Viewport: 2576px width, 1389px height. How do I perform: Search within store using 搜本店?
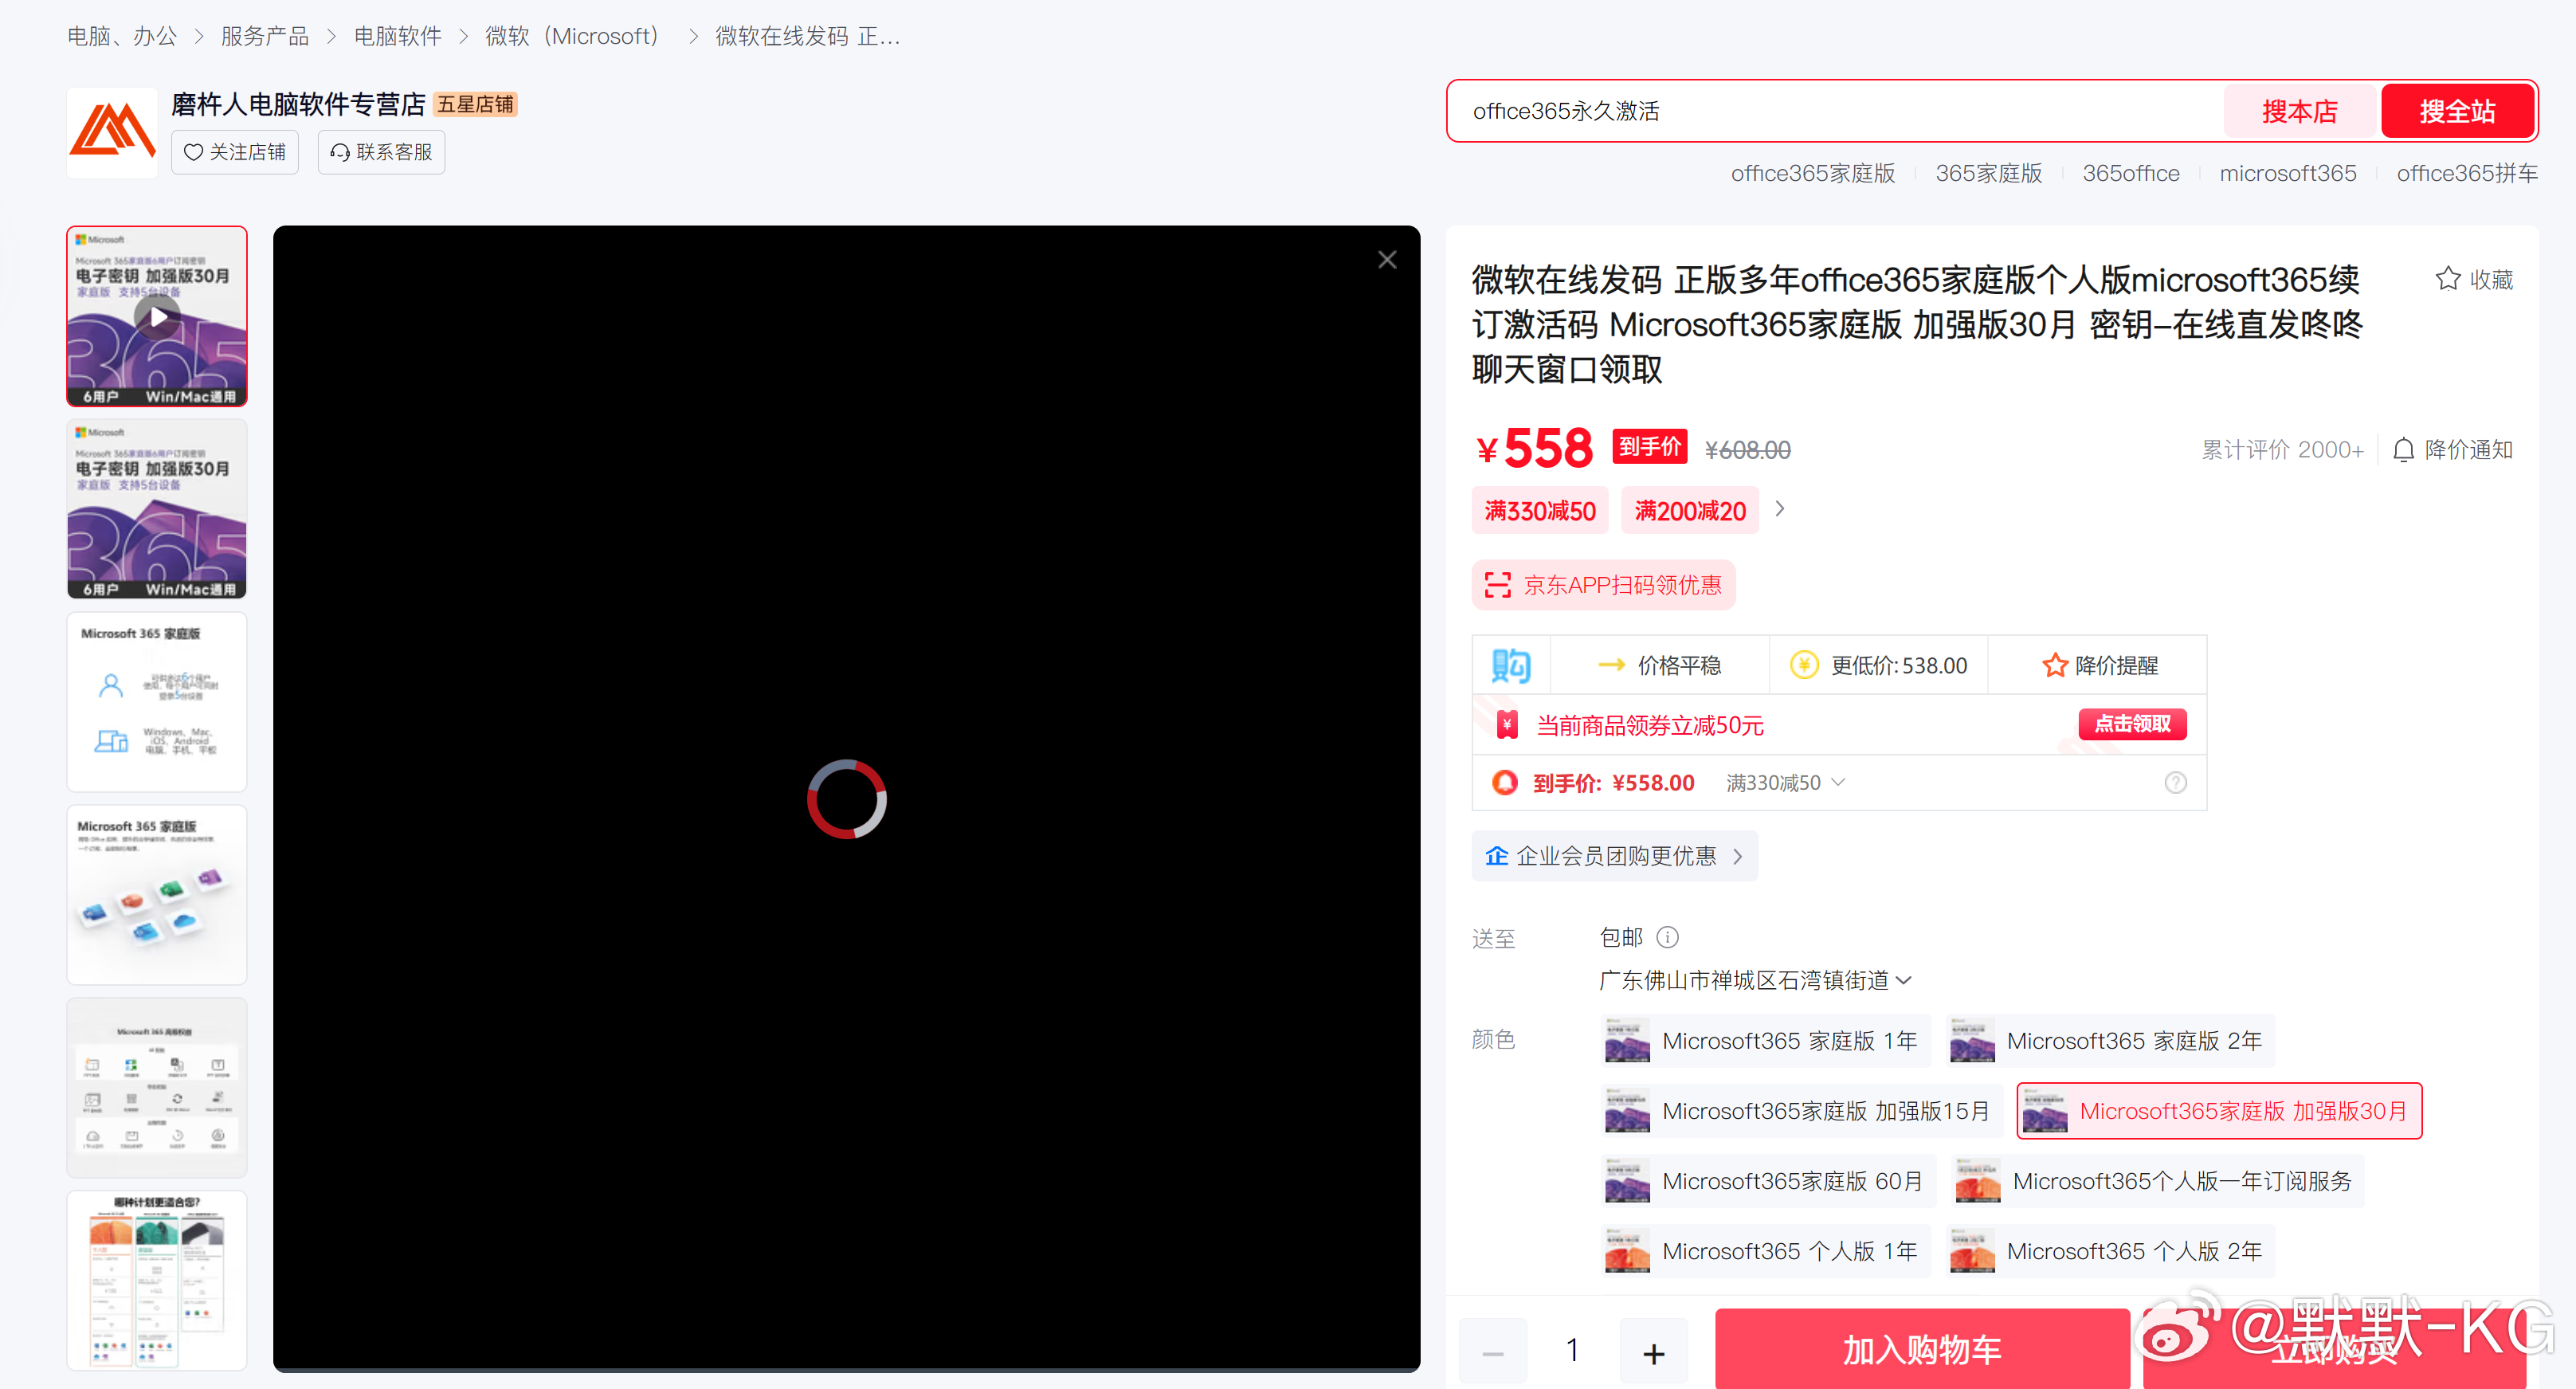tap(2299, 111)
